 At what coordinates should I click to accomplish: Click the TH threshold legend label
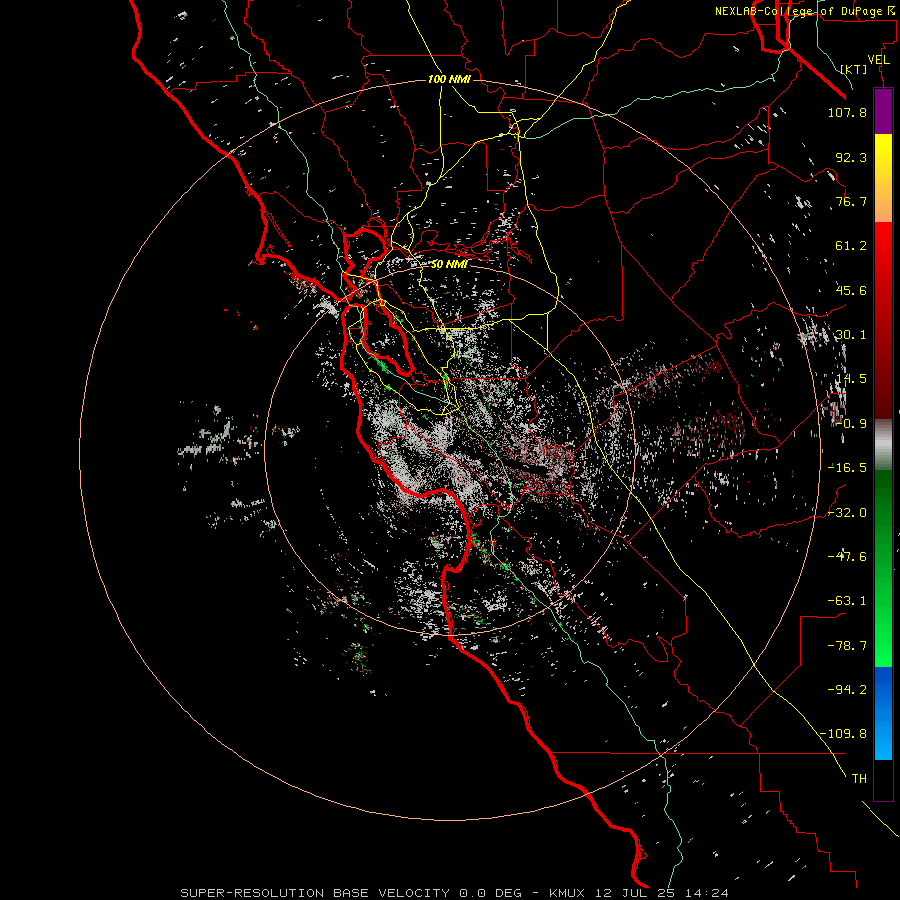click(x=859, y=779)
